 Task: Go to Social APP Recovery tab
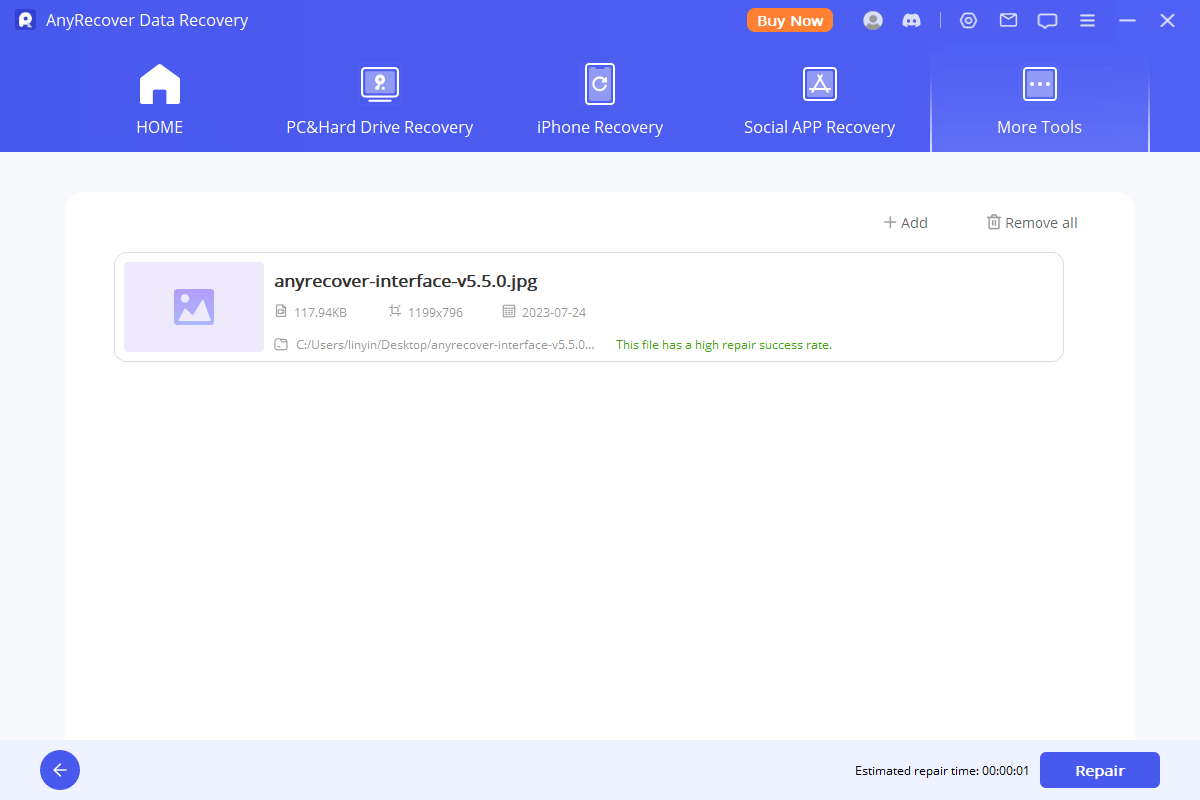pyautogui.click(x=819, y=99)
